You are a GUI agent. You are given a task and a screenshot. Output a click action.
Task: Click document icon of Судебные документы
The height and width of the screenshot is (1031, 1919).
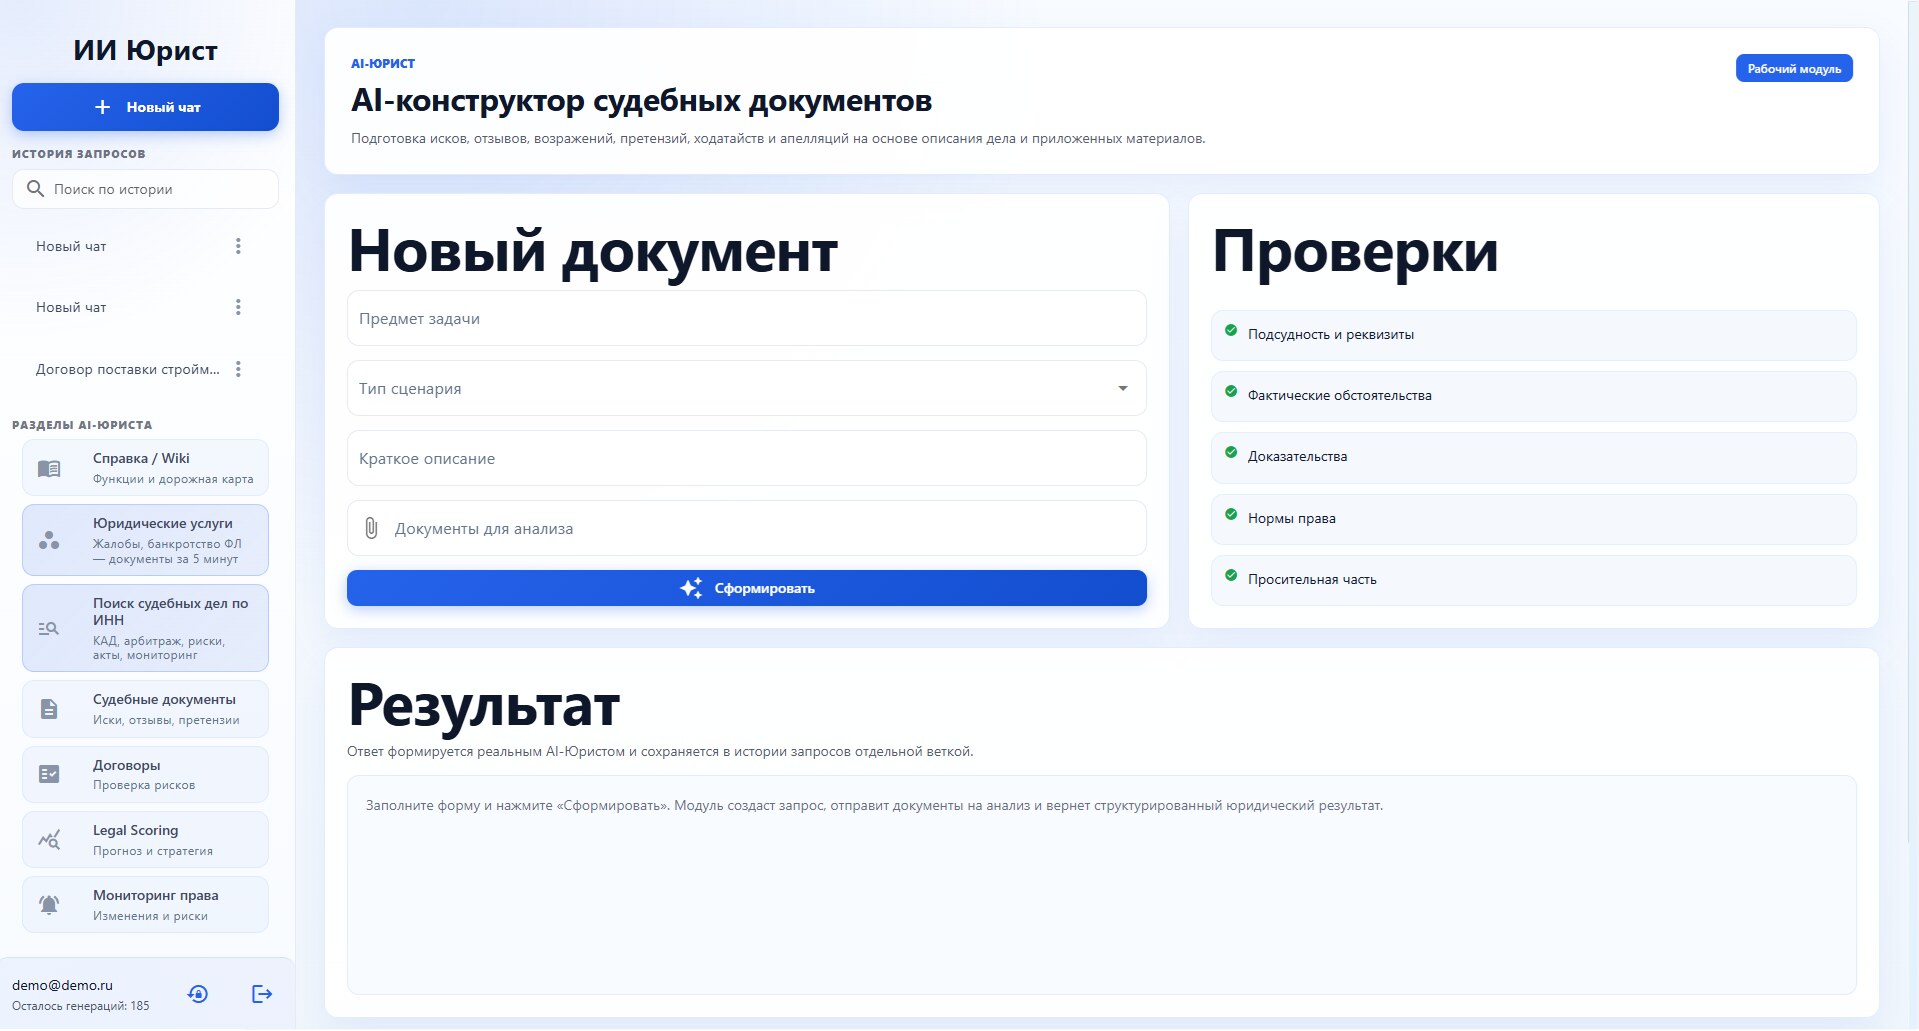pyautogui.click(x=49, y=709)
